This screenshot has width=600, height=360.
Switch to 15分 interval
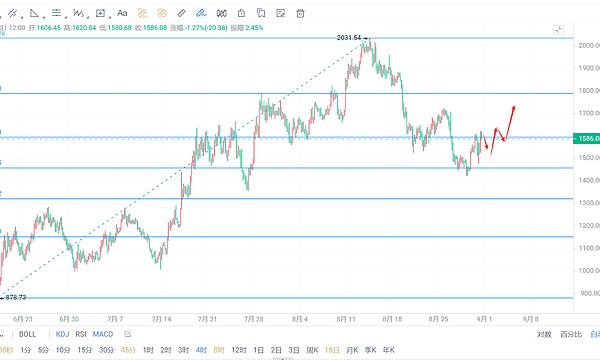pos(85,350)
